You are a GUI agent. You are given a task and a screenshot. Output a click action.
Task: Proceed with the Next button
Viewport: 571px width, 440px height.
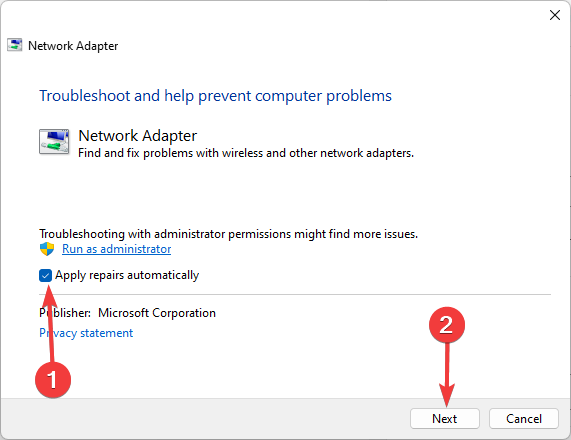tap(445, 419)
